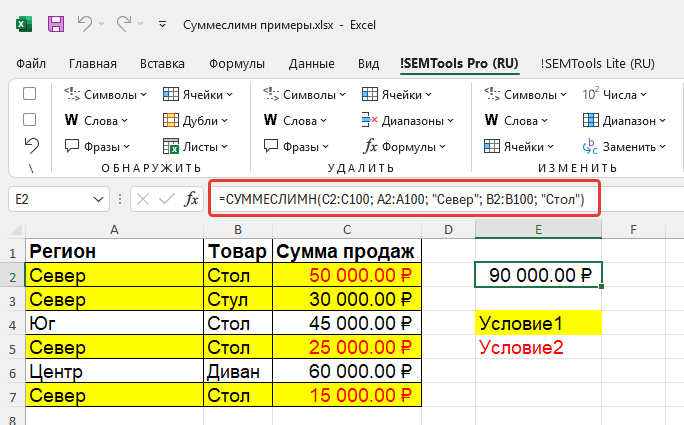Select the Условие2 cell
The width and height of the screenshot is (684, 425).
point(538,347)
